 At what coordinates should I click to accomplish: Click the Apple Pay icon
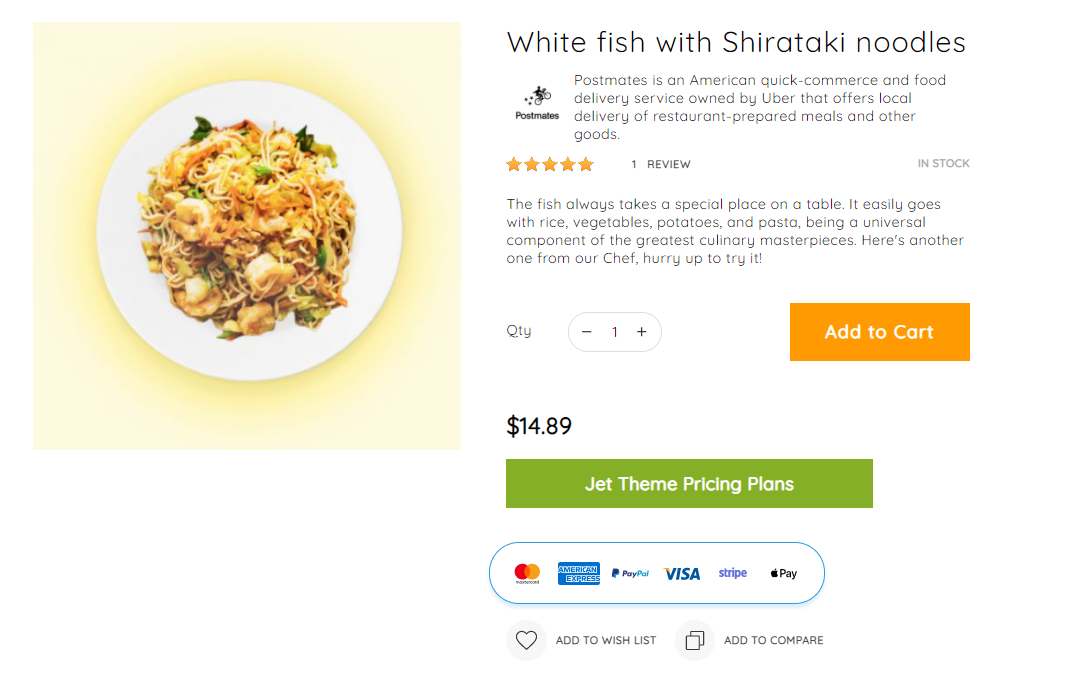point(784,573)
